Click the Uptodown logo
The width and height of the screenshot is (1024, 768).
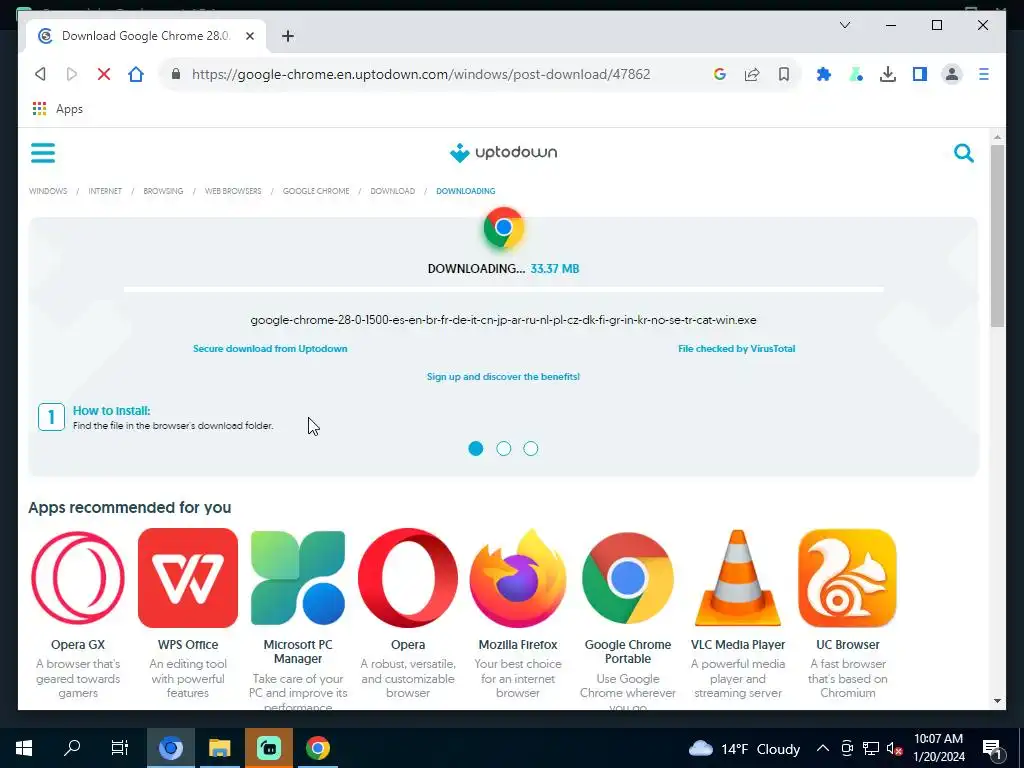click(x=503, y=153)
